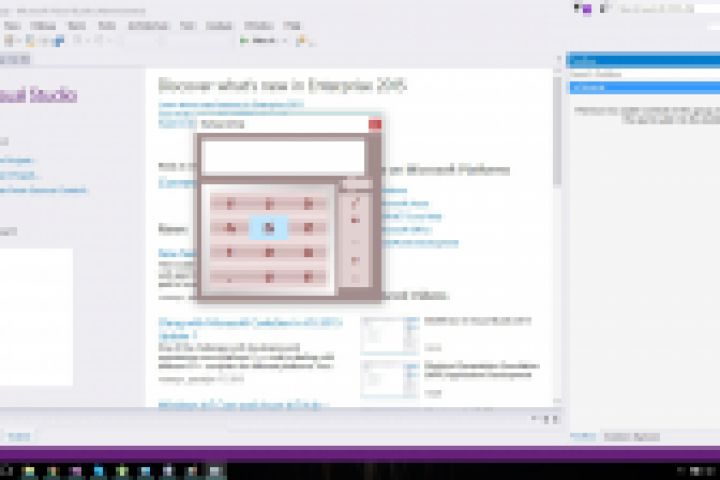Viewport: 720px width, 480px height.
Task: Open the Analyze menu
Action: [219, 26]
